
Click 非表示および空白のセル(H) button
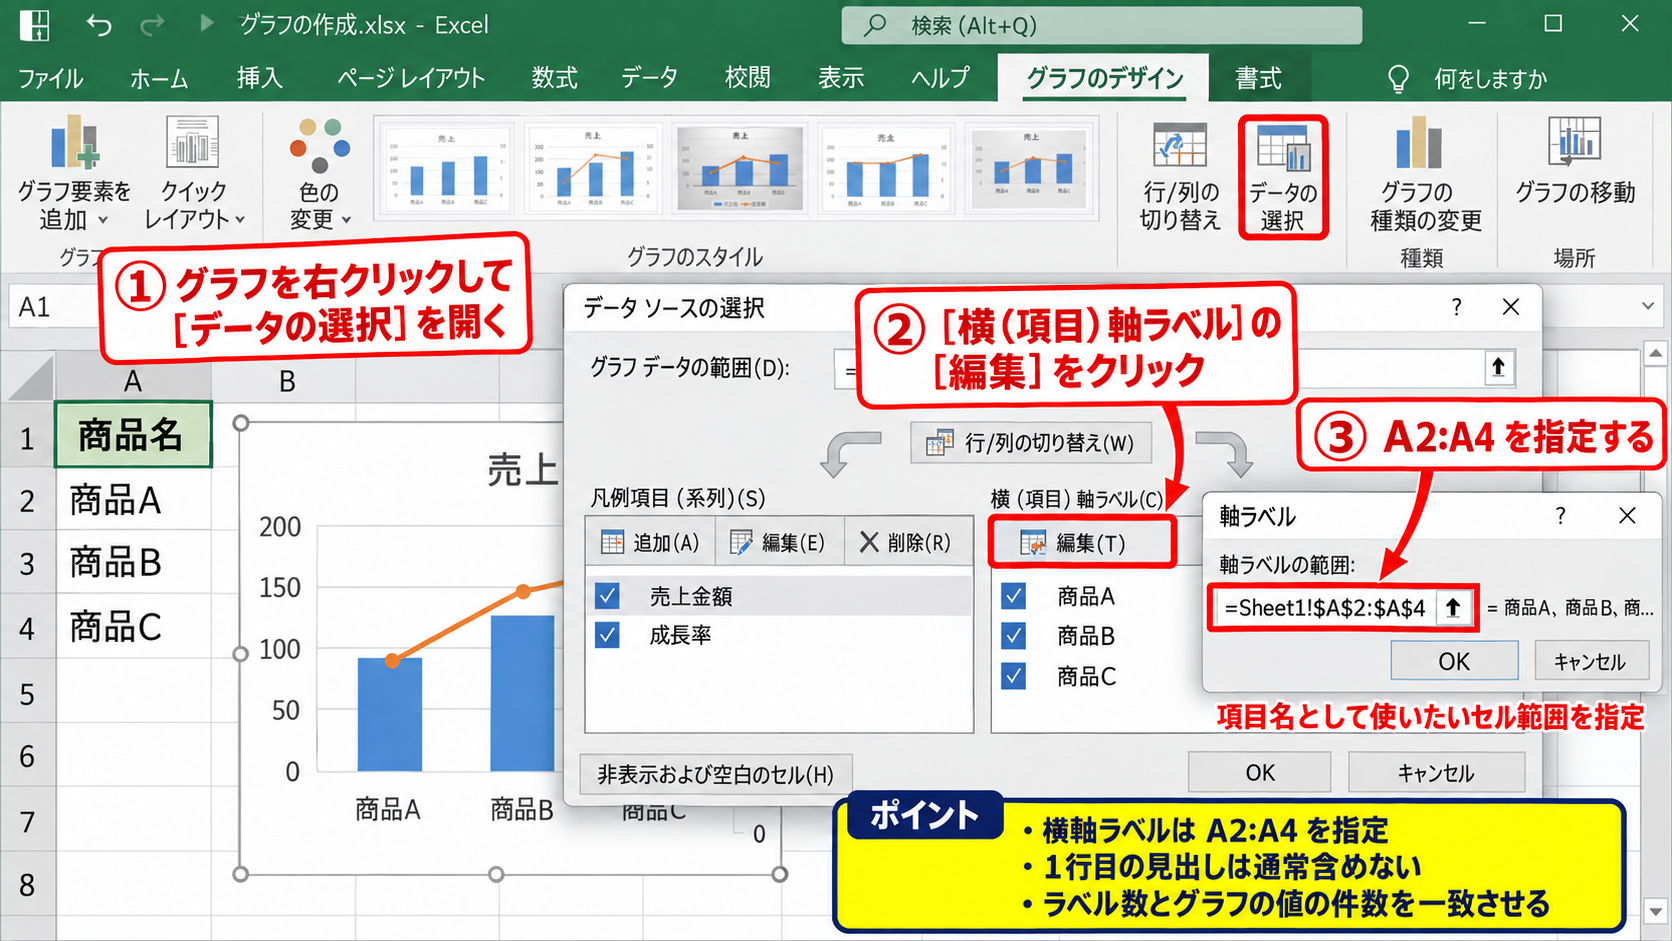coord(716,774)
